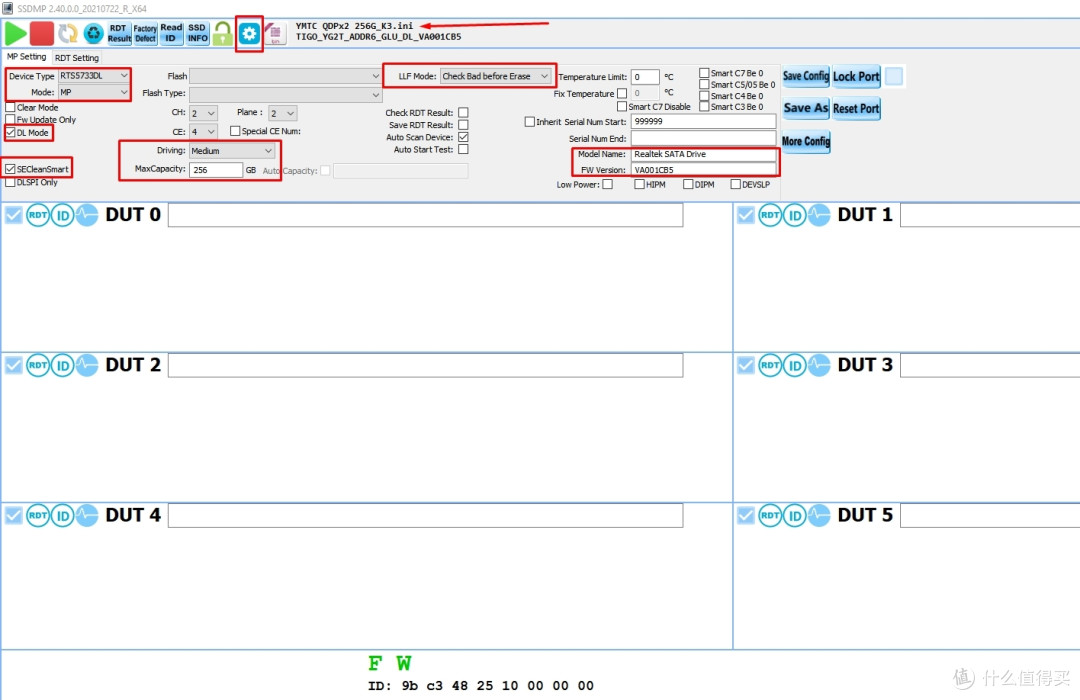
Task: Click the MaxCapacity field showing 256
Action: click(216, 170)
